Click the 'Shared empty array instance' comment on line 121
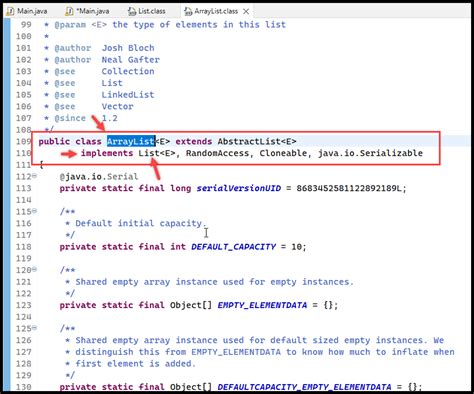The image size is (474, 394). (x=214, y=282)
